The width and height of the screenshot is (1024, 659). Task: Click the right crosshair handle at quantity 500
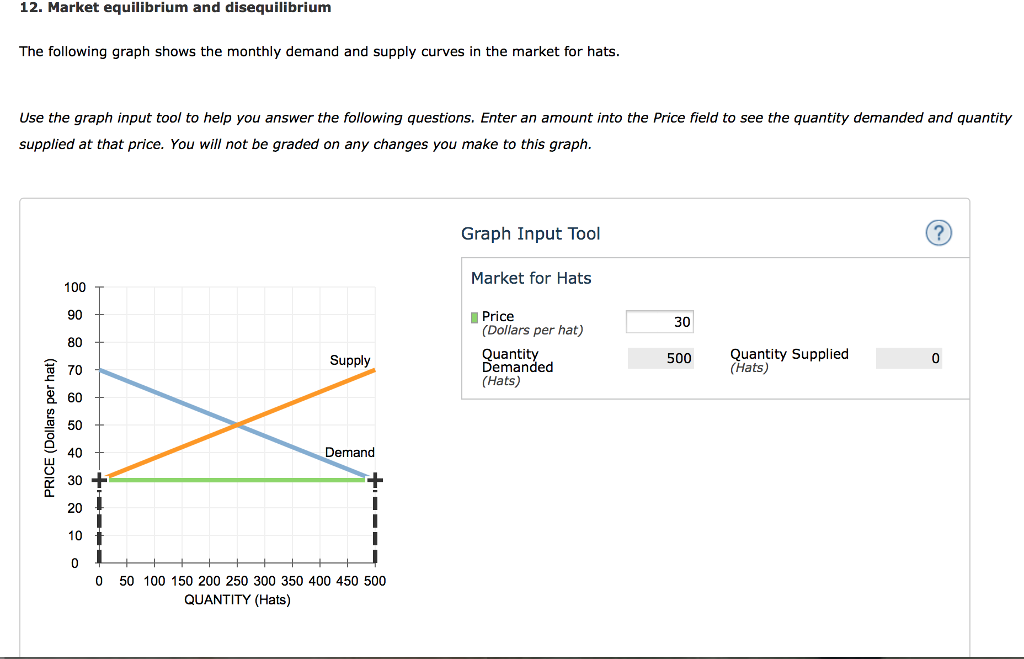[375, 480]
